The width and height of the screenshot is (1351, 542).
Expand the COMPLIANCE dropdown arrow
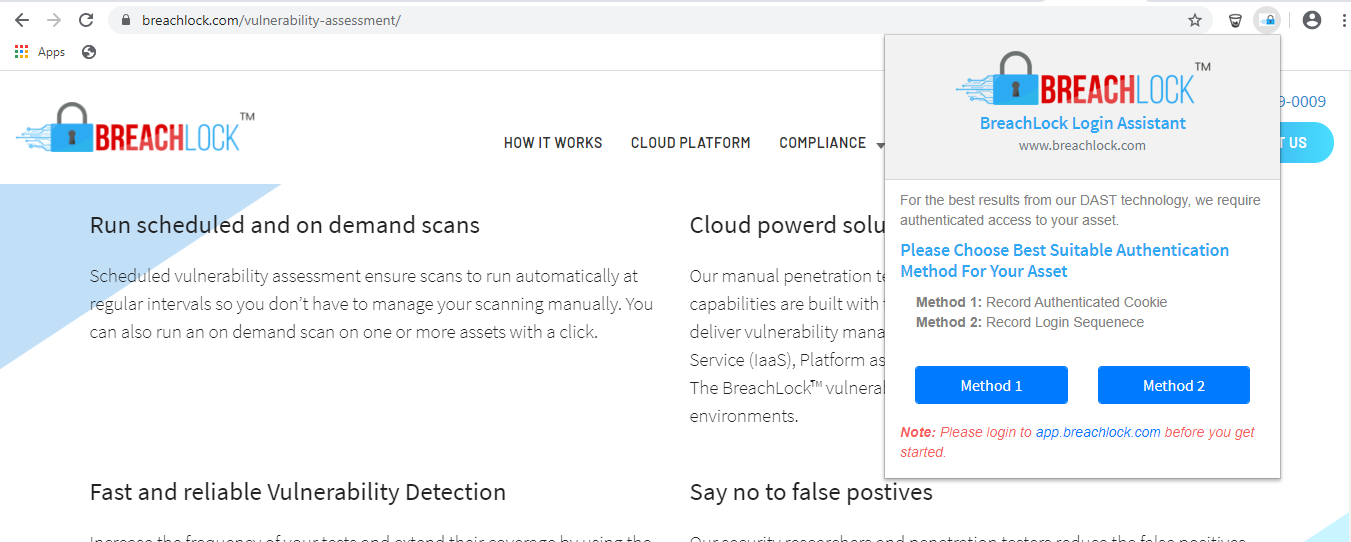[880, 145]
